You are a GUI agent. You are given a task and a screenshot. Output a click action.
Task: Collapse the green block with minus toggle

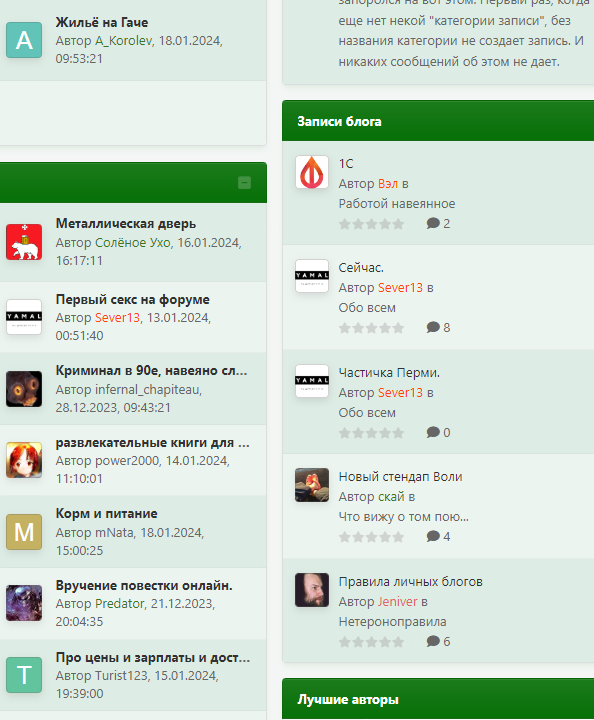click(x=244, y=183)
